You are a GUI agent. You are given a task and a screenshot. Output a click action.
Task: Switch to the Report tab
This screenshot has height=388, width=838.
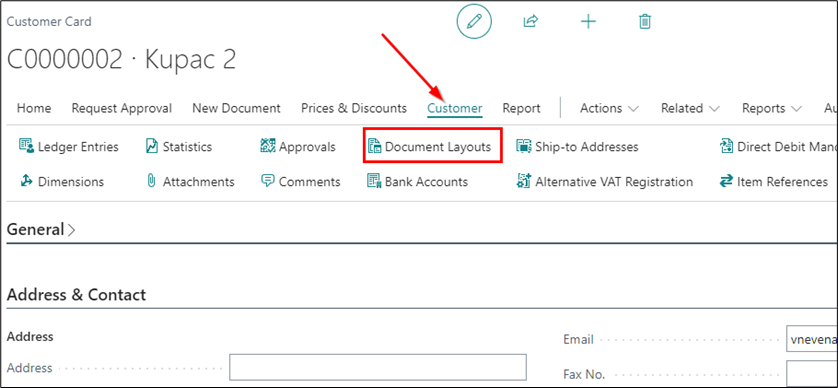(x=522, y=108)
